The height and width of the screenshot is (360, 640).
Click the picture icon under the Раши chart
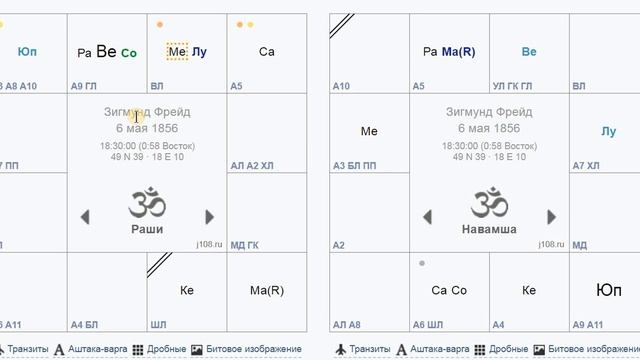(197, 350)
